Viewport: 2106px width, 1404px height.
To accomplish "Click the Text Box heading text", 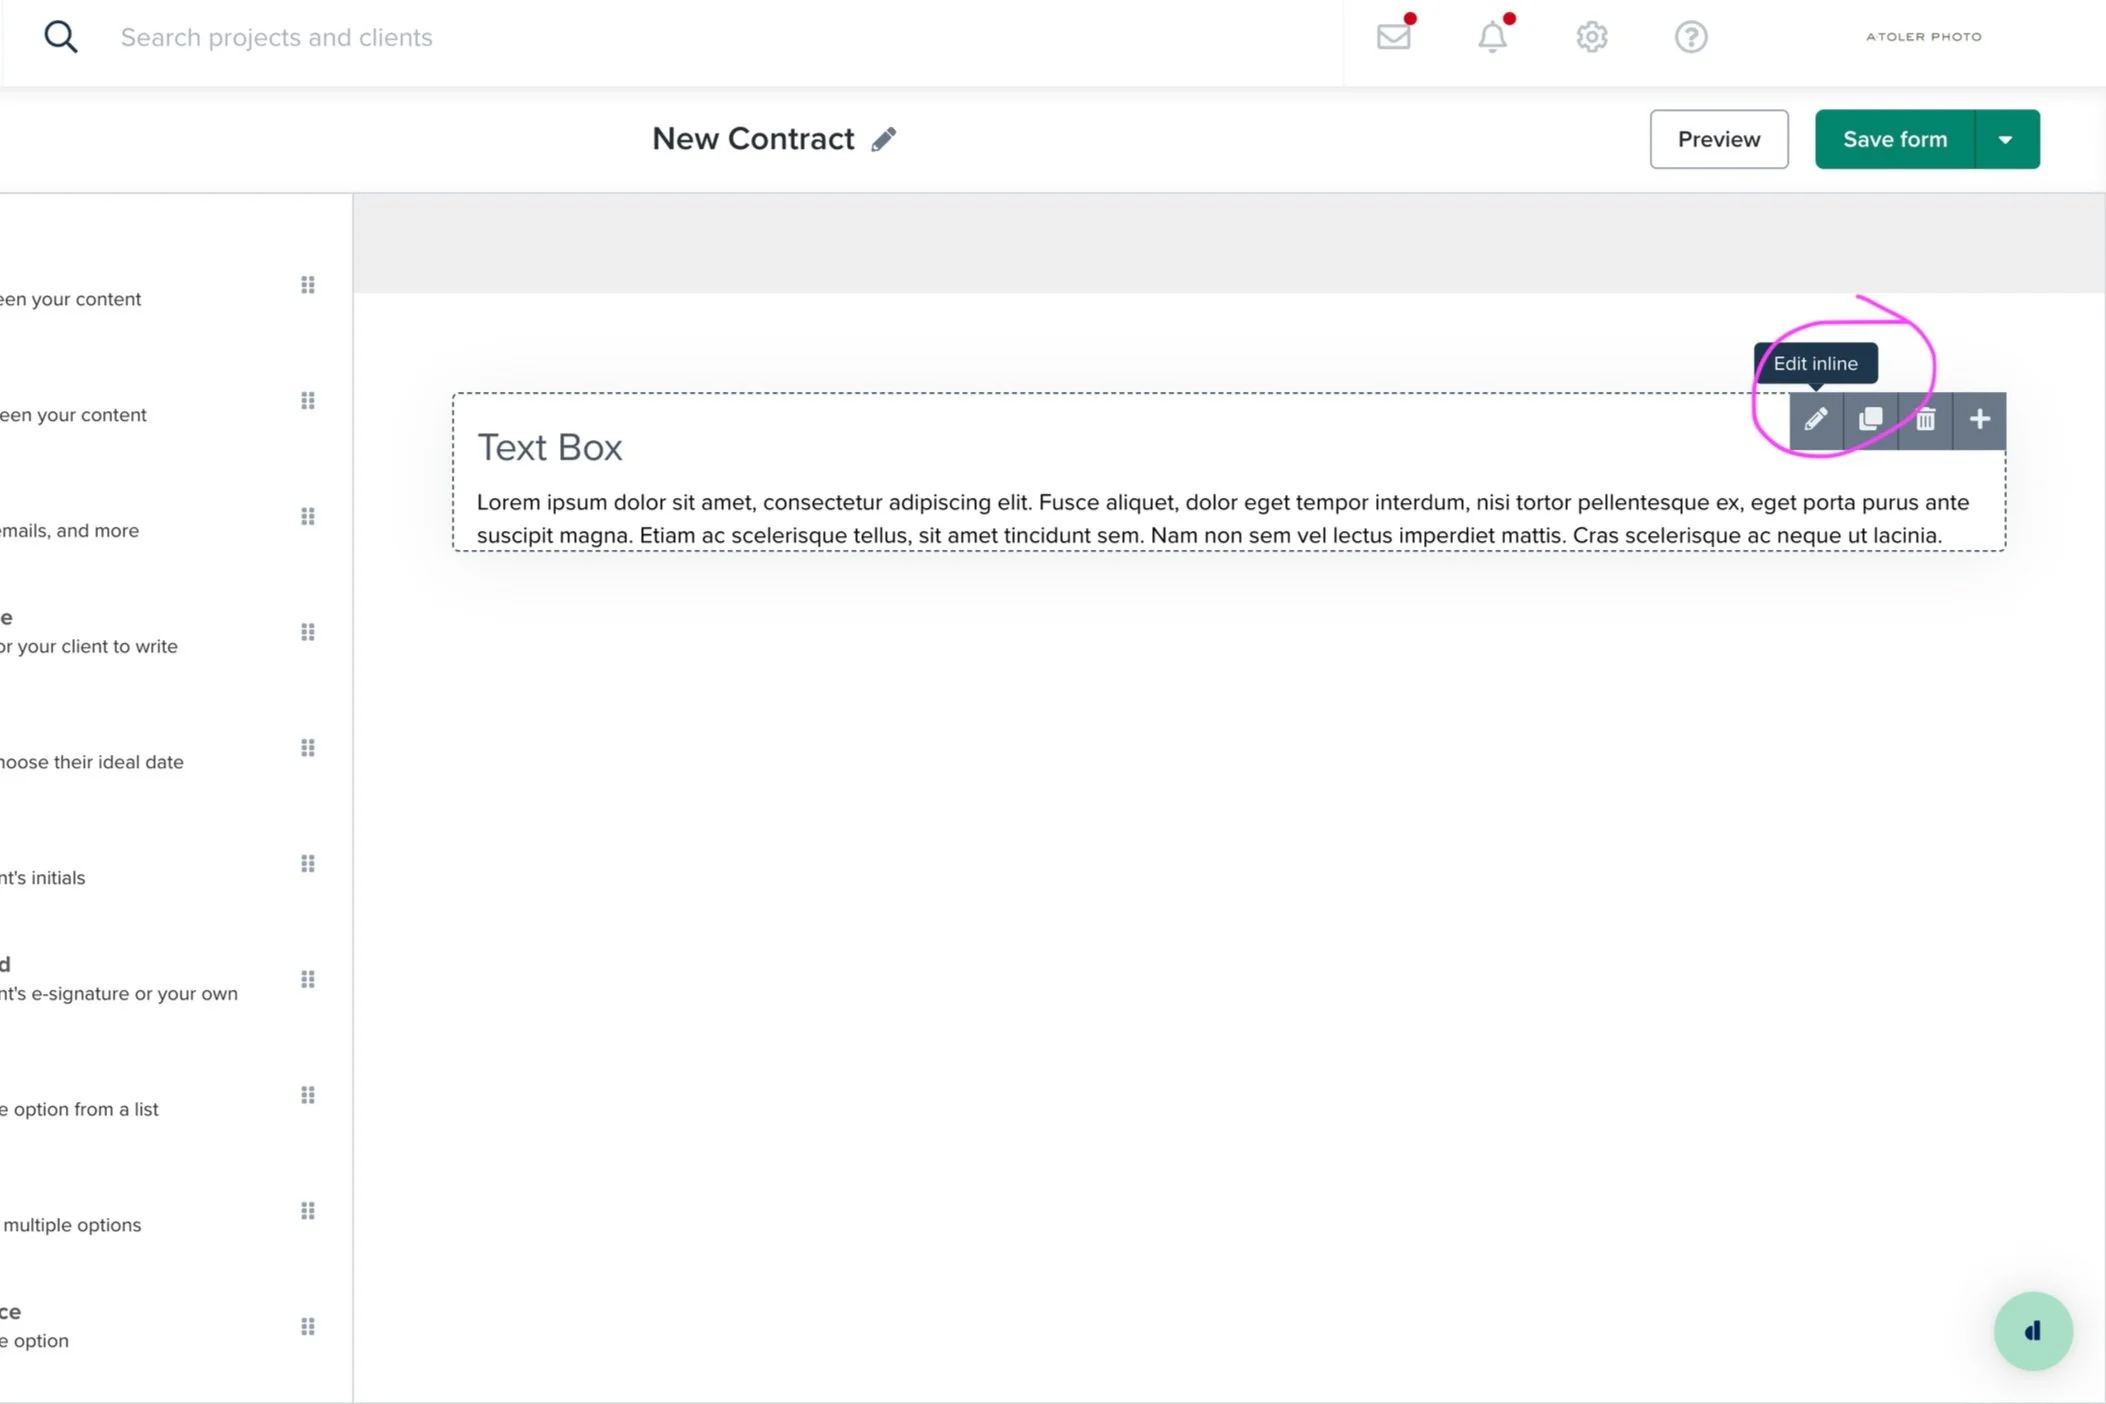I will (549, 447).
